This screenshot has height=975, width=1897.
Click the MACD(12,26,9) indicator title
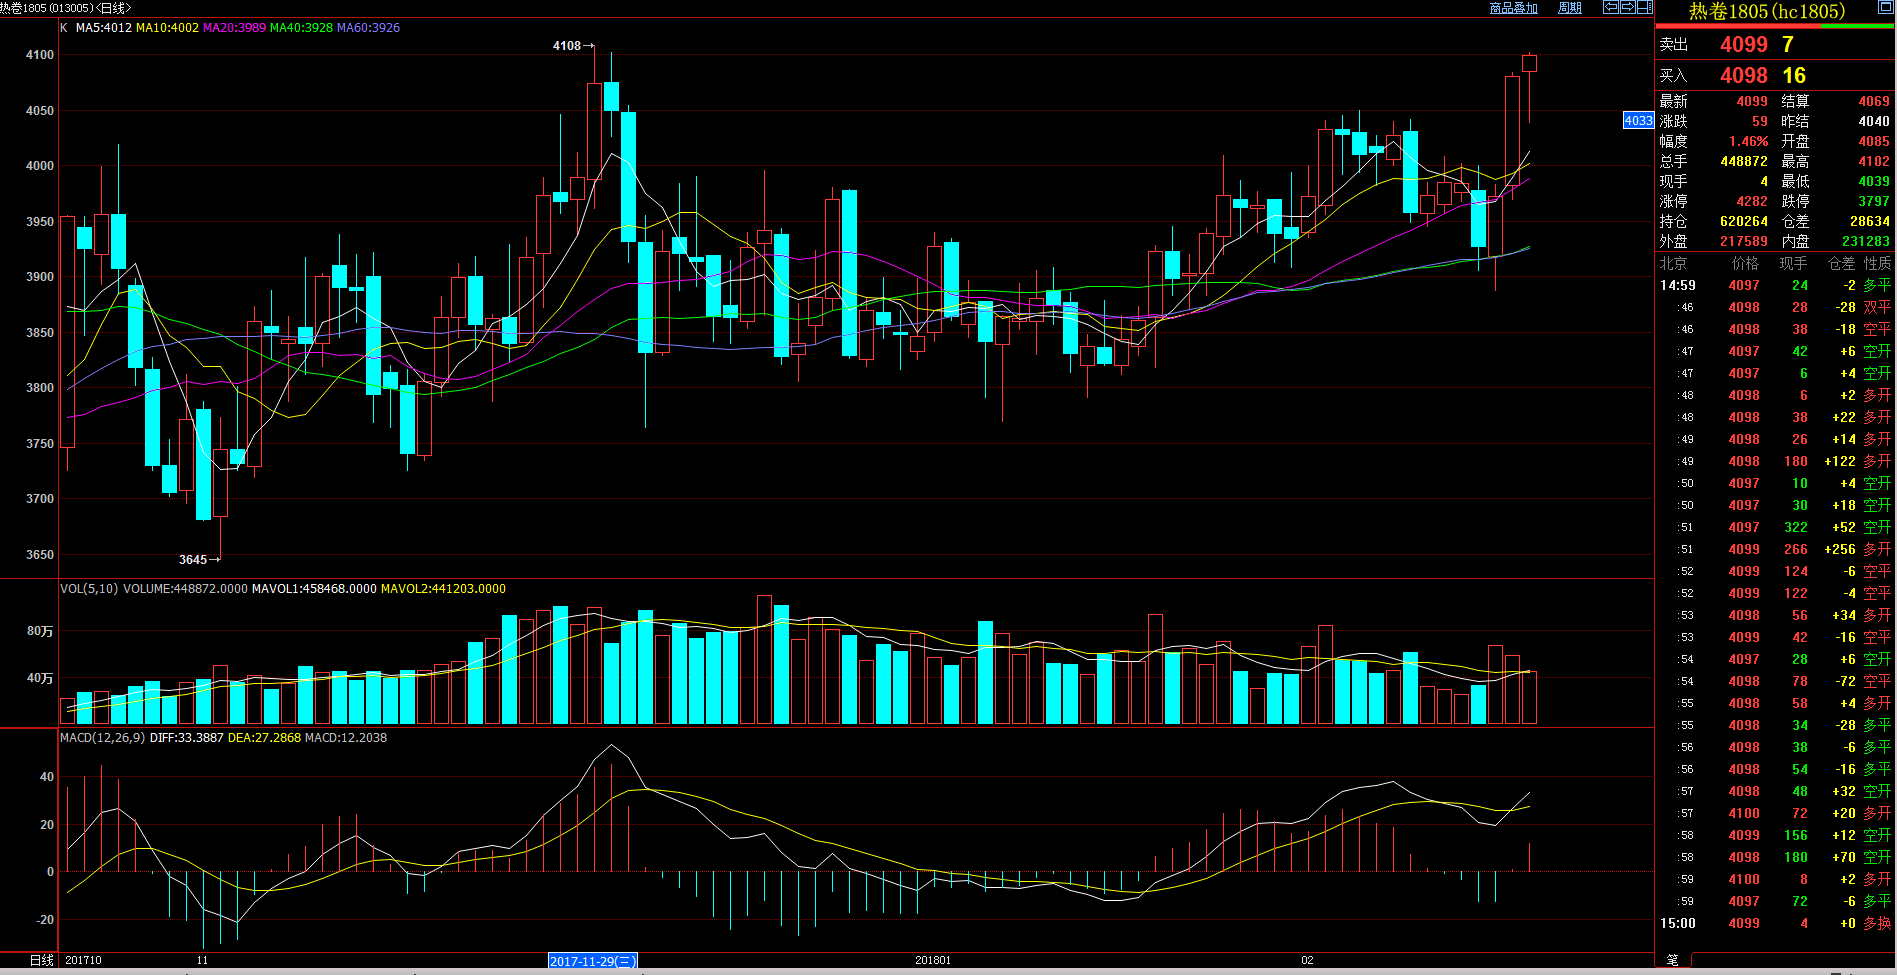click(x=103, y=738)
